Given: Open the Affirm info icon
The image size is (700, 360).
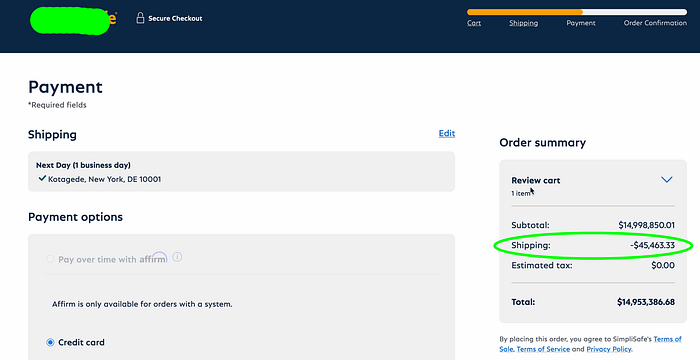Looking at the screenshot, I should tap(177, 257).
